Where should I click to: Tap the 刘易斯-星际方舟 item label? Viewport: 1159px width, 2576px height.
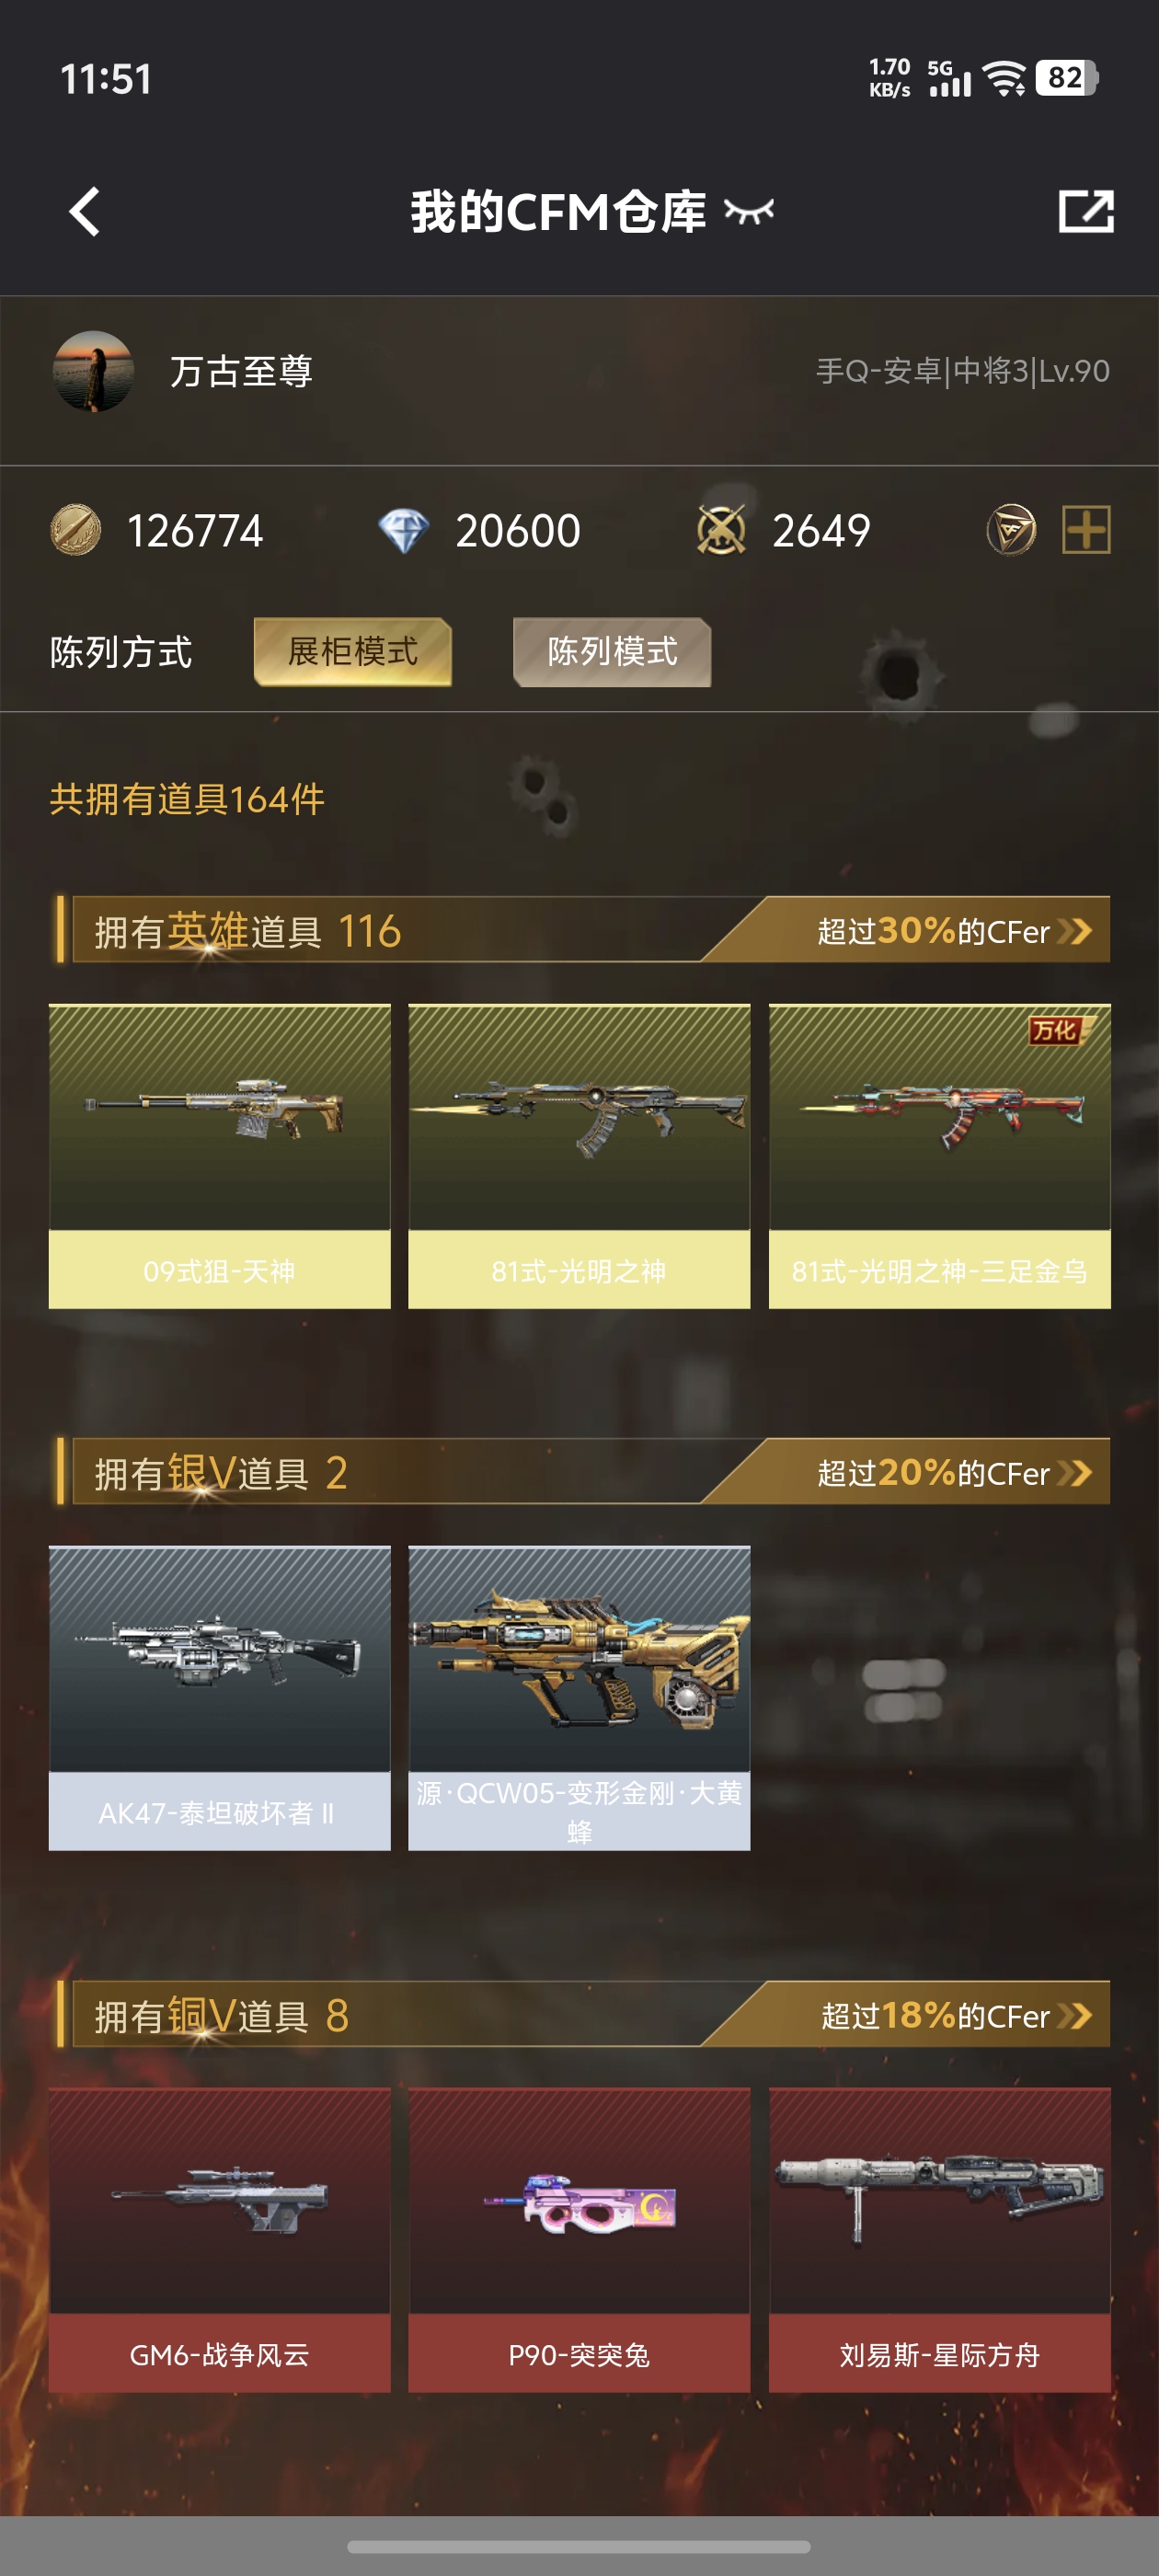(939, 2354)
